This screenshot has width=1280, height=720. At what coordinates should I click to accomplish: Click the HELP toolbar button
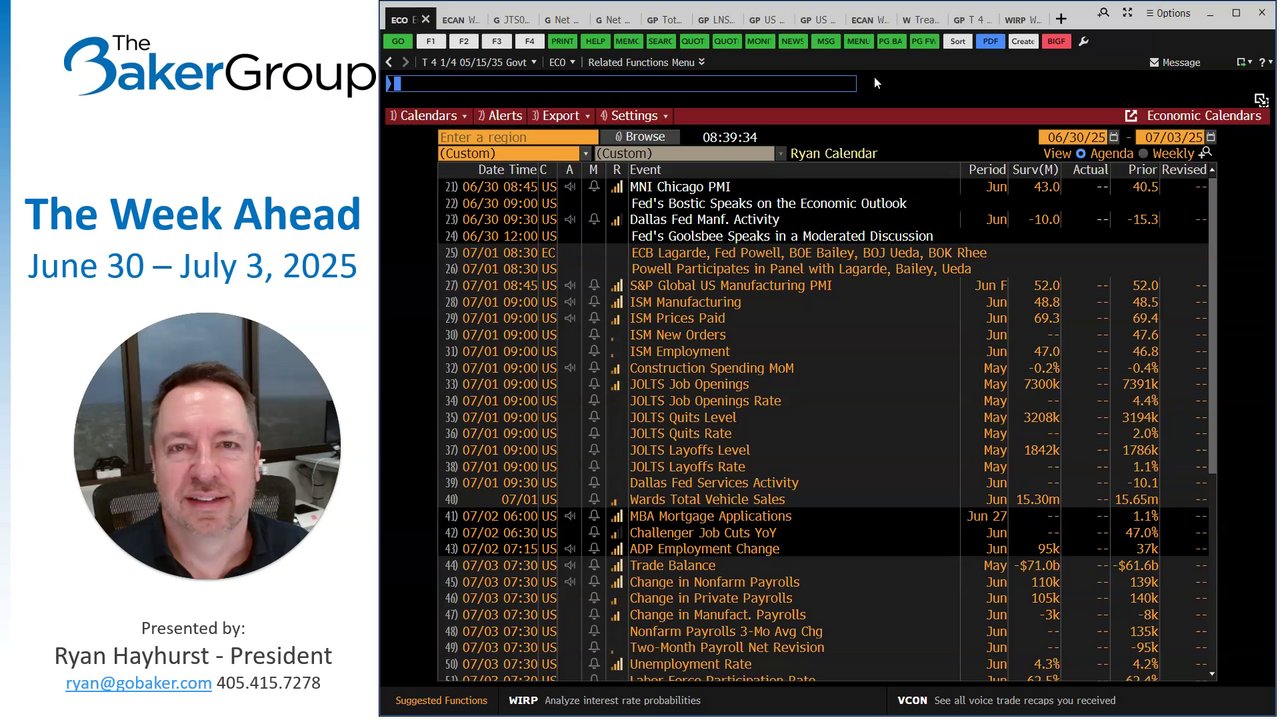595,41
